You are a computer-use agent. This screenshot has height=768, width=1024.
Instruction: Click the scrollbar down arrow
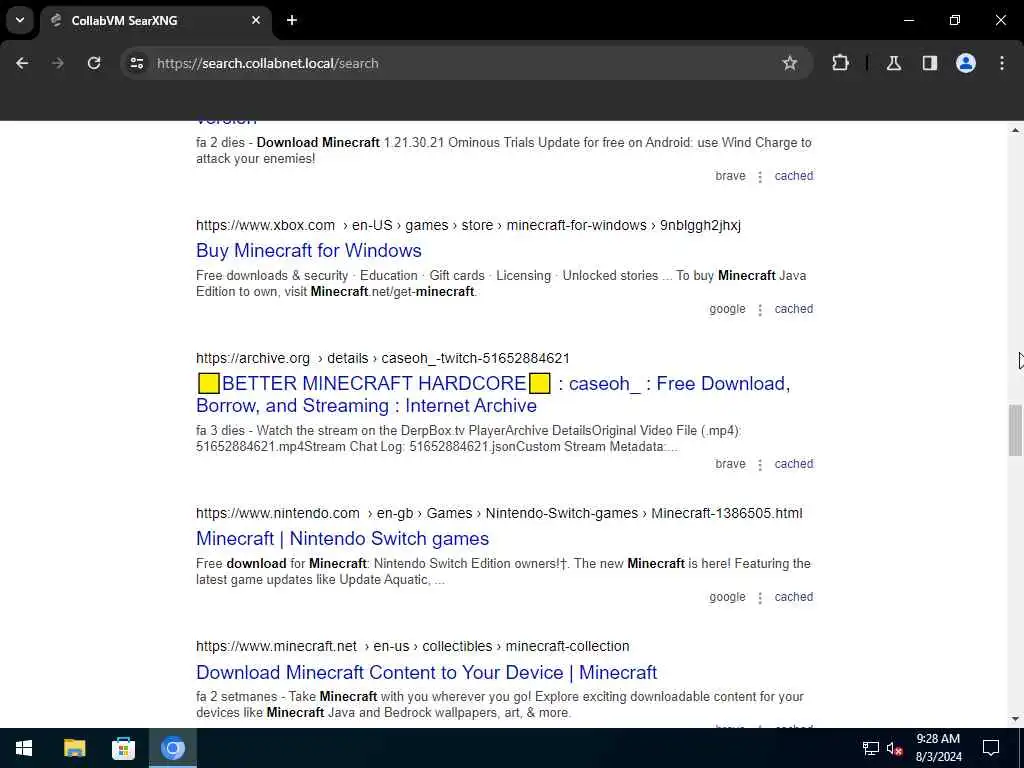1015,720
